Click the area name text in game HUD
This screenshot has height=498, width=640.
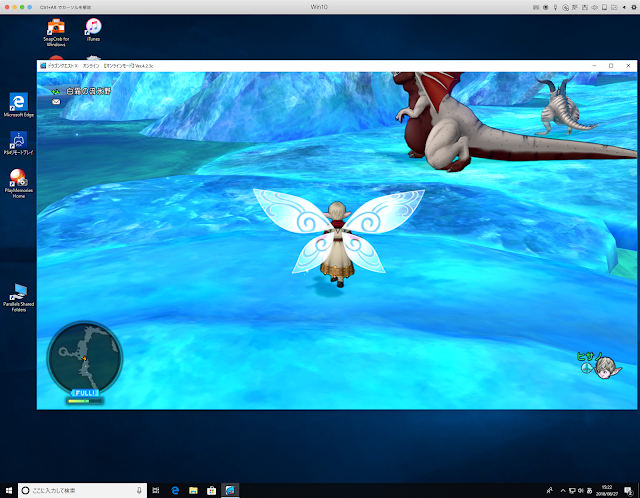pyautogui.click(x=88, y=91)
